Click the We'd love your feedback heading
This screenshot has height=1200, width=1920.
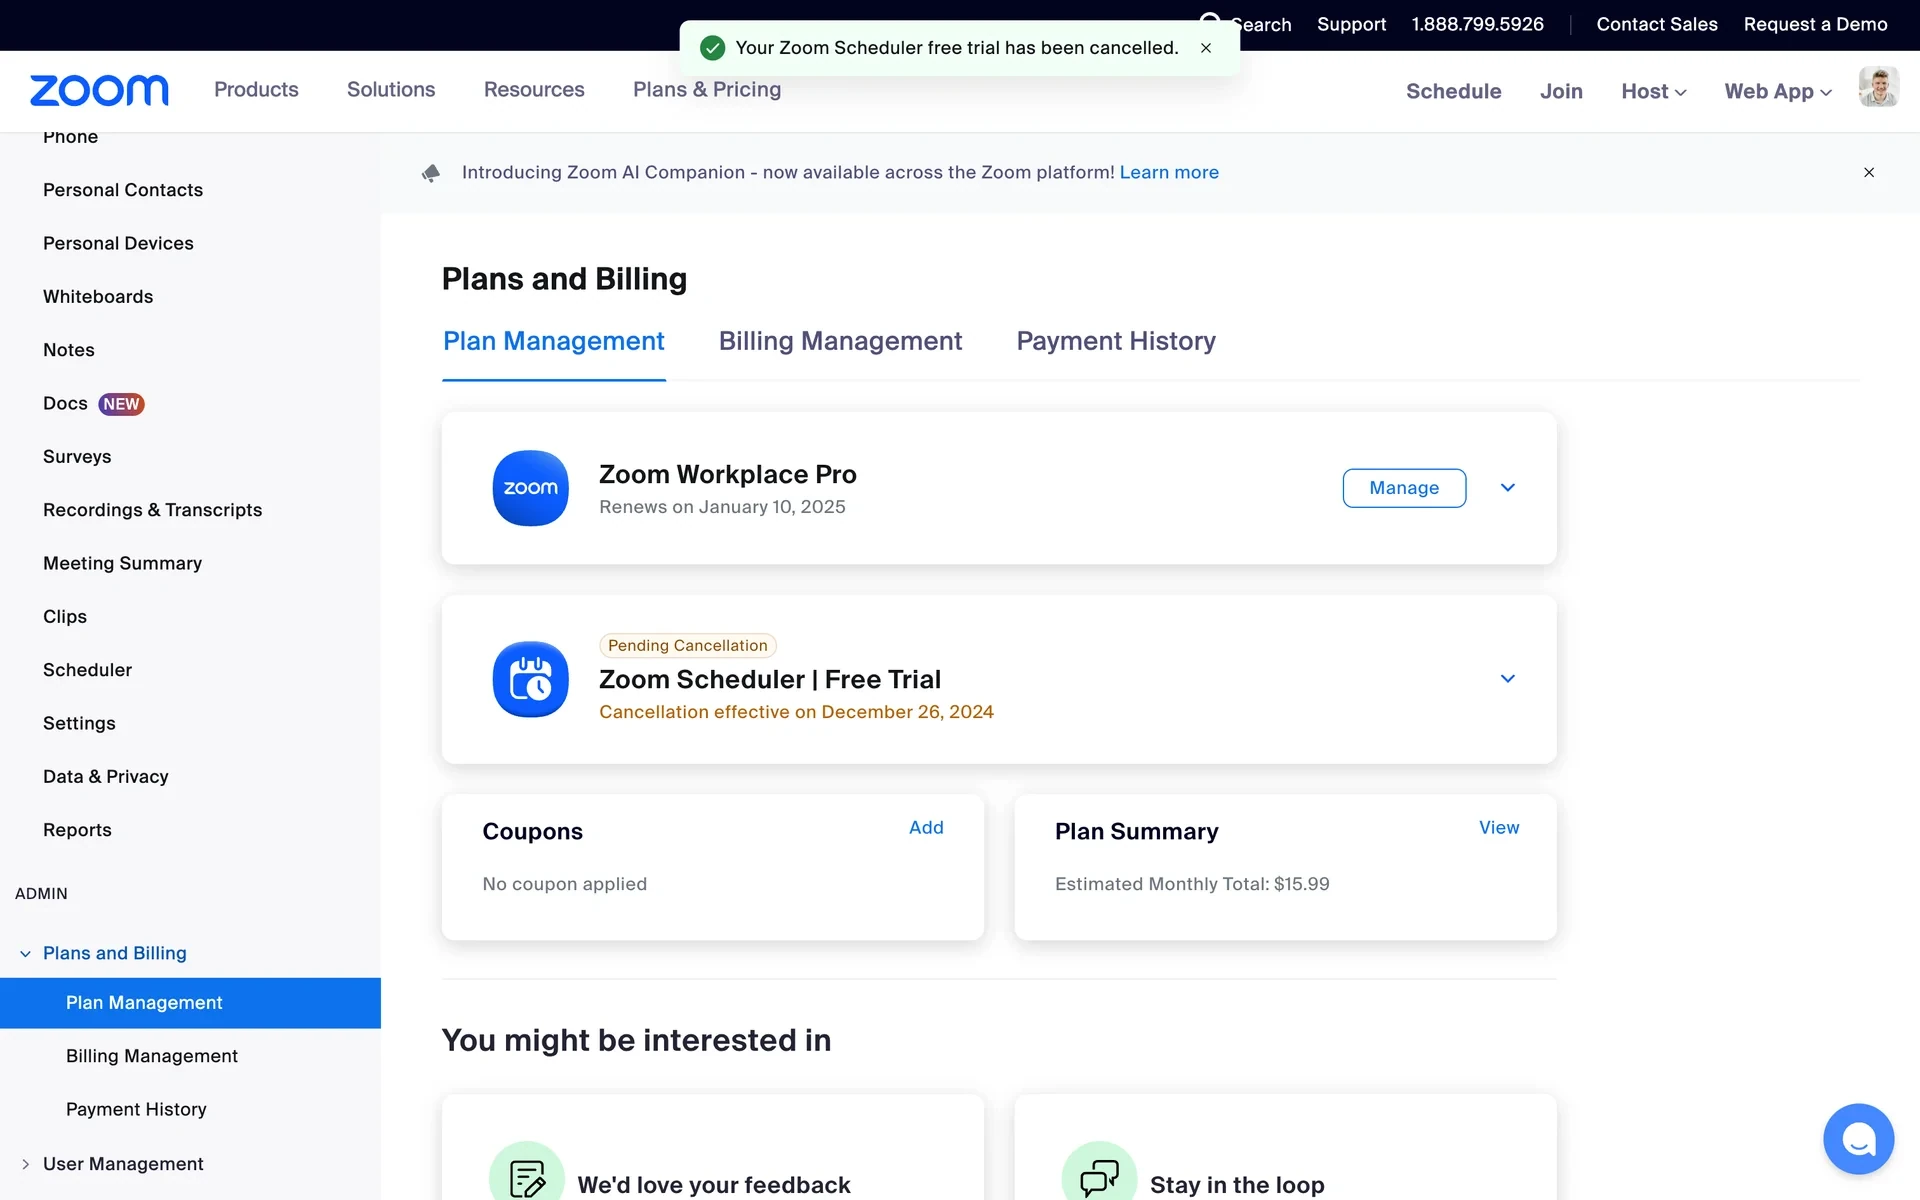tap(714, 1185)
